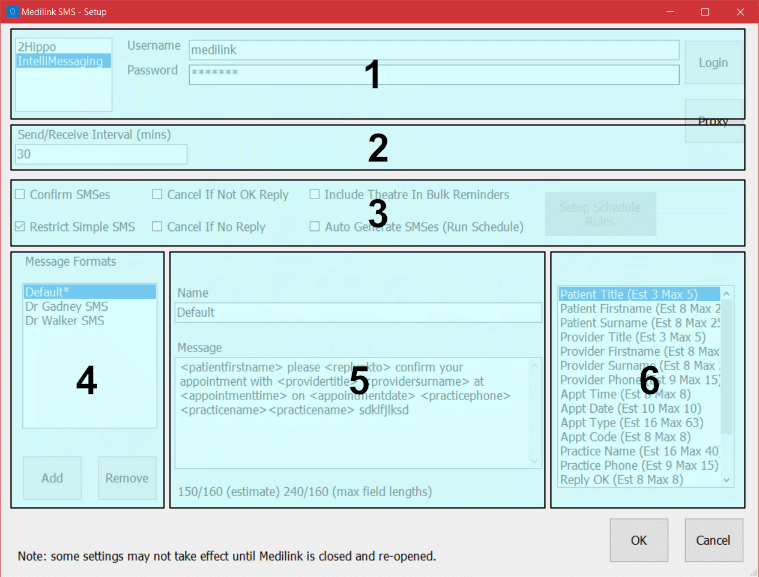This screenshot has width=759, height=577.
Task: Select Practice Name field in list
Action: pos(639,451)
